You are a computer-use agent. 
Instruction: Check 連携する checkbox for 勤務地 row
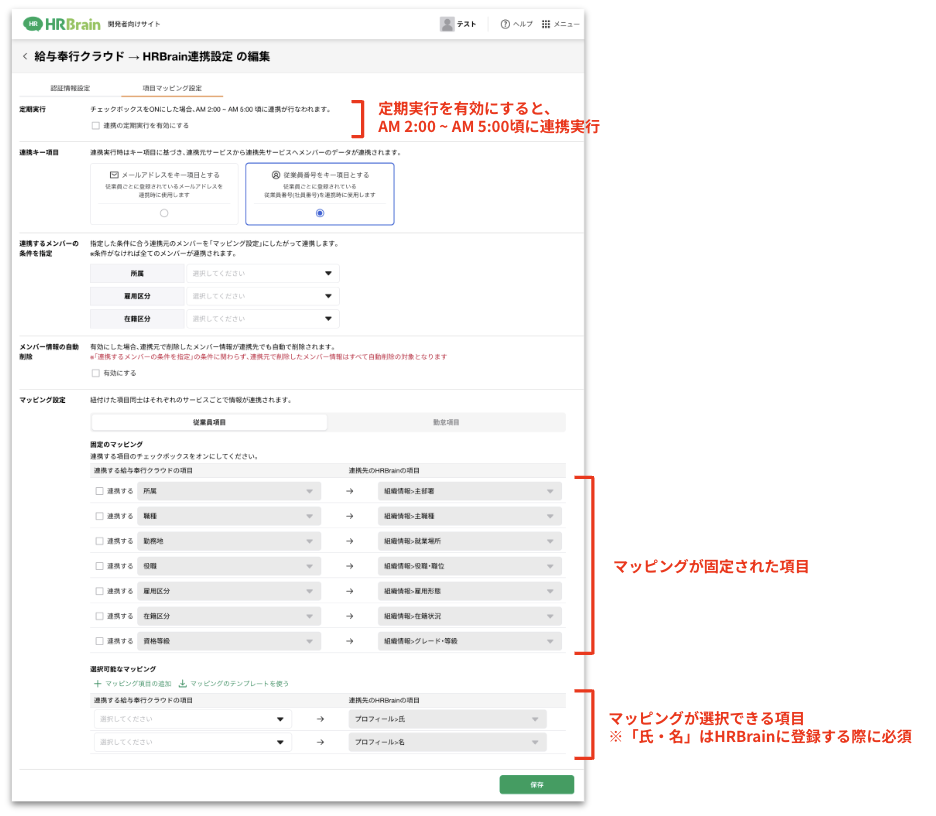click(98, 541)
